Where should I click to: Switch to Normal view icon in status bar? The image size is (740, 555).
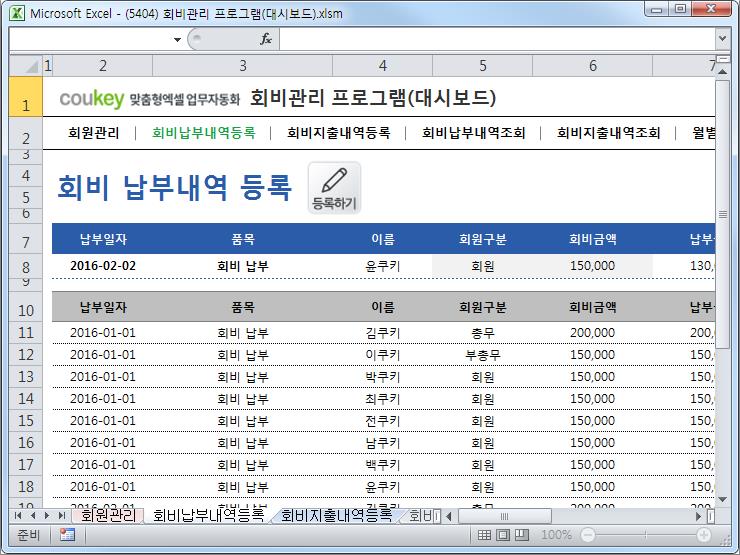(x=484, y=535)
